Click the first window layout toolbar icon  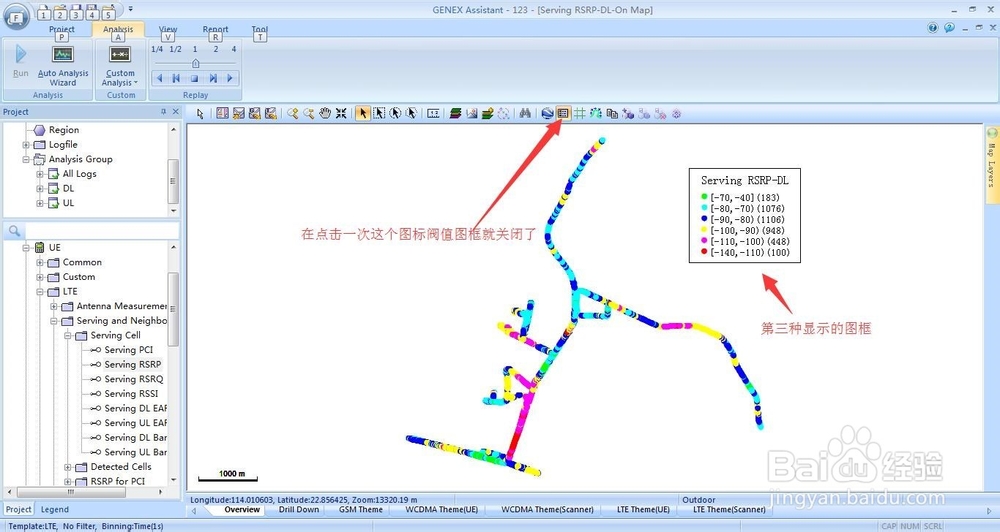click(x=222, y=114)
